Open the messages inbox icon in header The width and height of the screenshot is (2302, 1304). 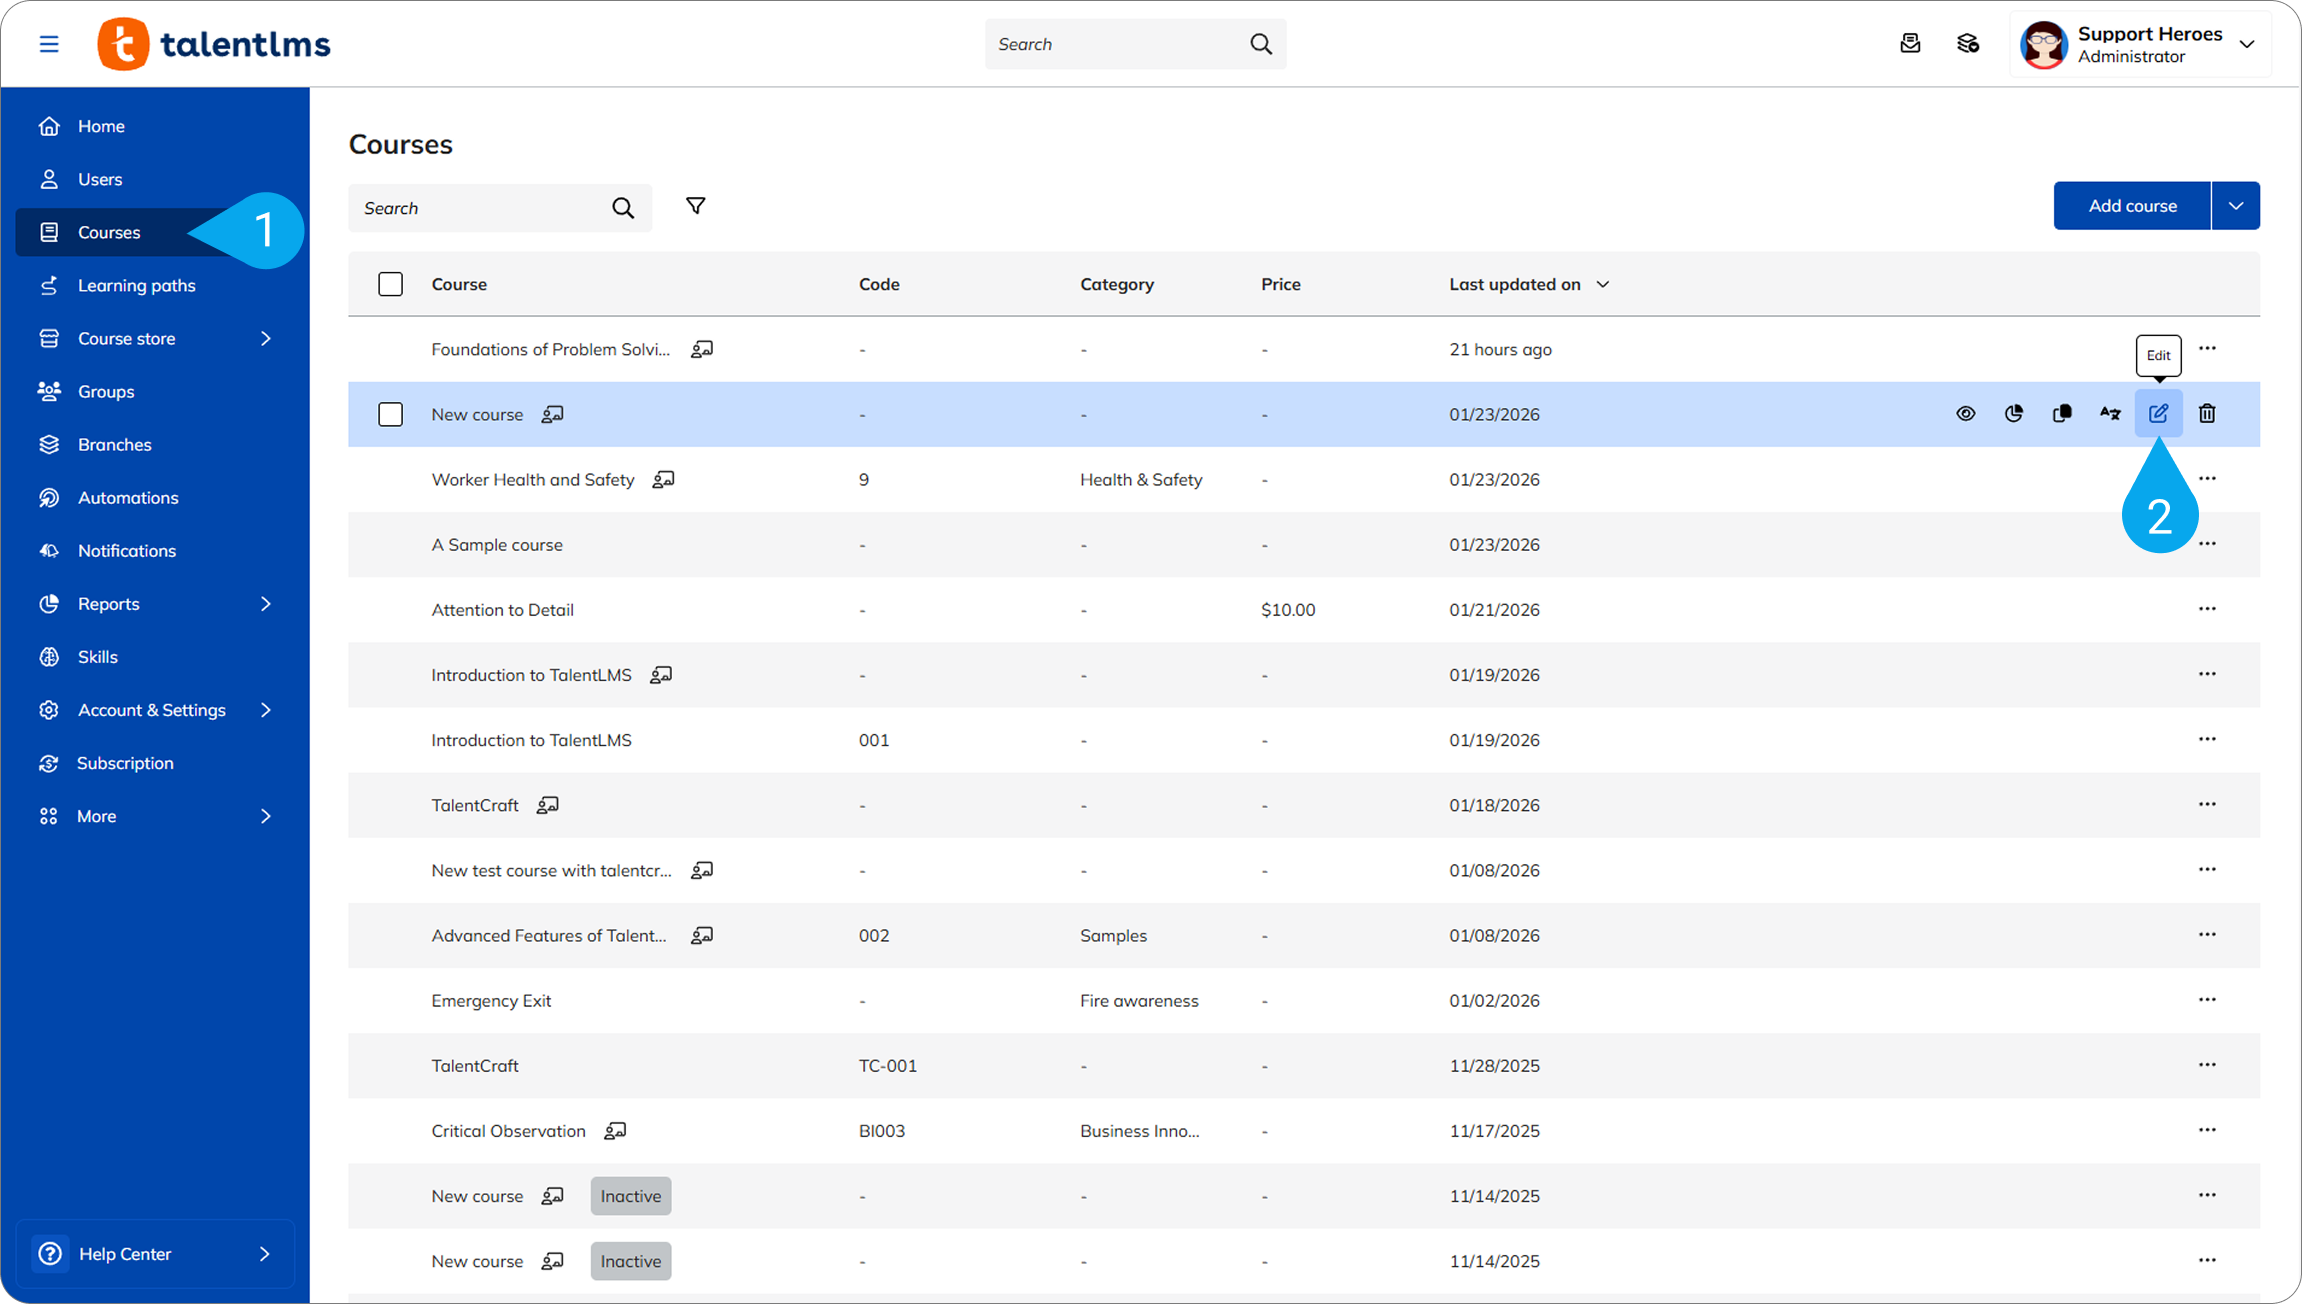point(1910,44)
